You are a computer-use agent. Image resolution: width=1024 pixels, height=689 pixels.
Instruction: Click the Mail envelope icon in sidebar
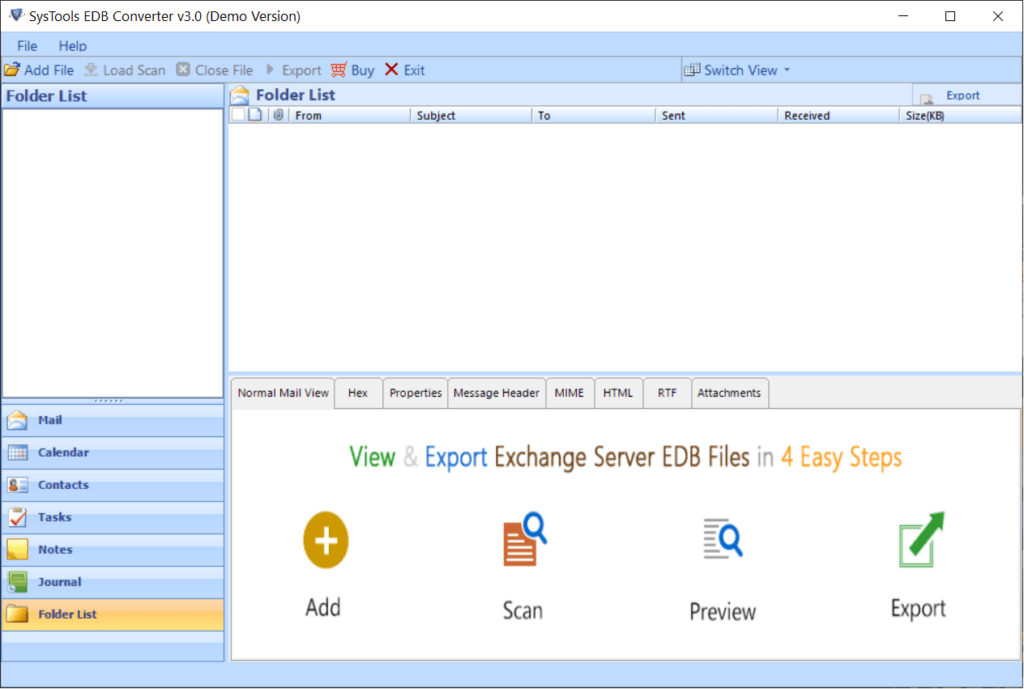point(18,420)
